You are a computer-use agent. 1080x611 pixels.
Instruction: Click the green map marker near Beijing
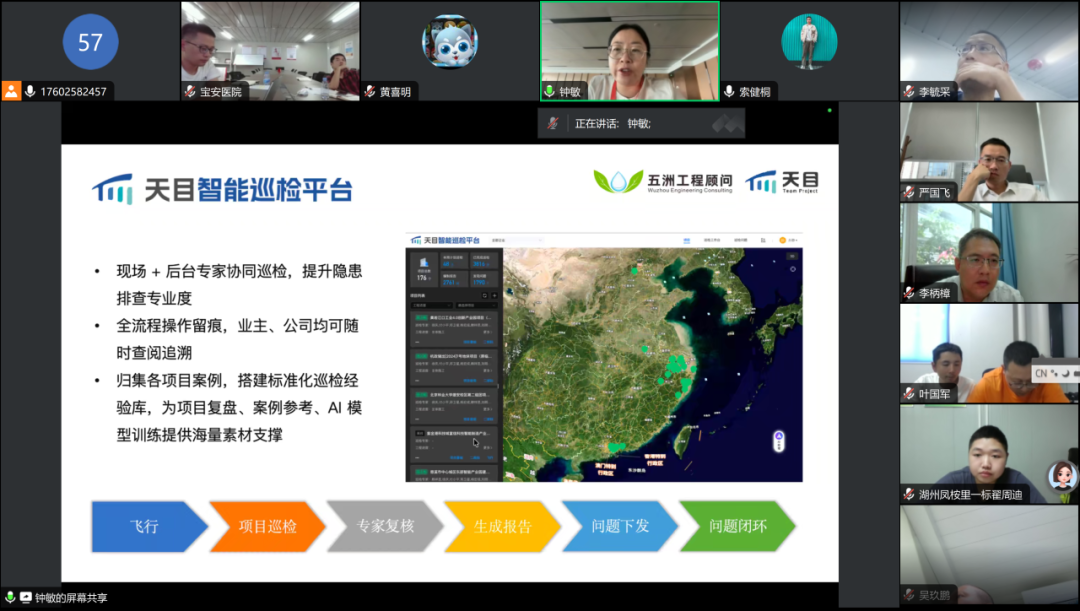[634, 271]
